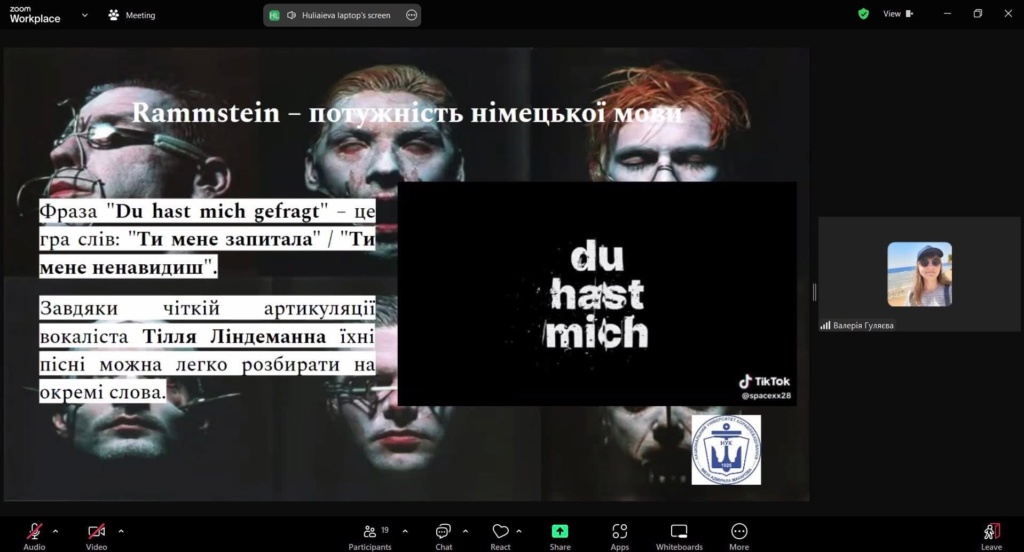This screenshot has height=552, width=1024.
Task: Click the text 'Тілля Ліндеманна'
Action: point(234,336)
